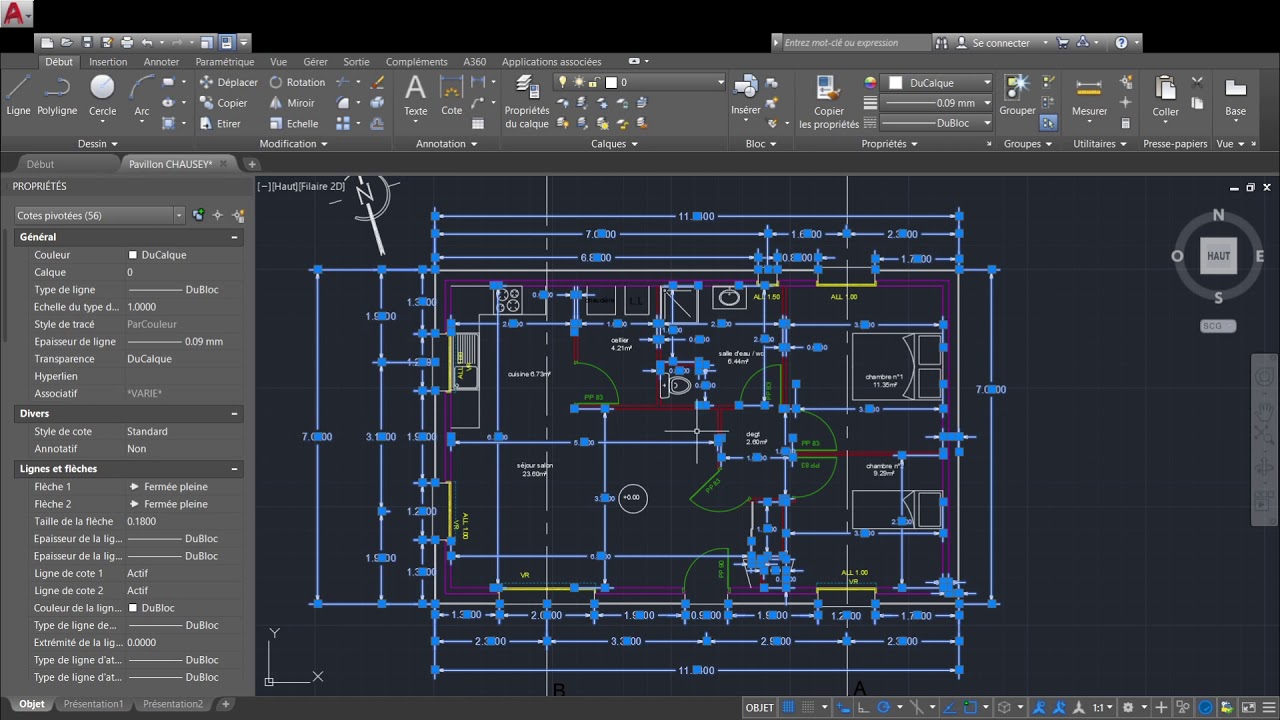This screenshot has height=720, width=1280.
Task: Switch to Présentation1 layout tab
Action: (x=93, y=704)
